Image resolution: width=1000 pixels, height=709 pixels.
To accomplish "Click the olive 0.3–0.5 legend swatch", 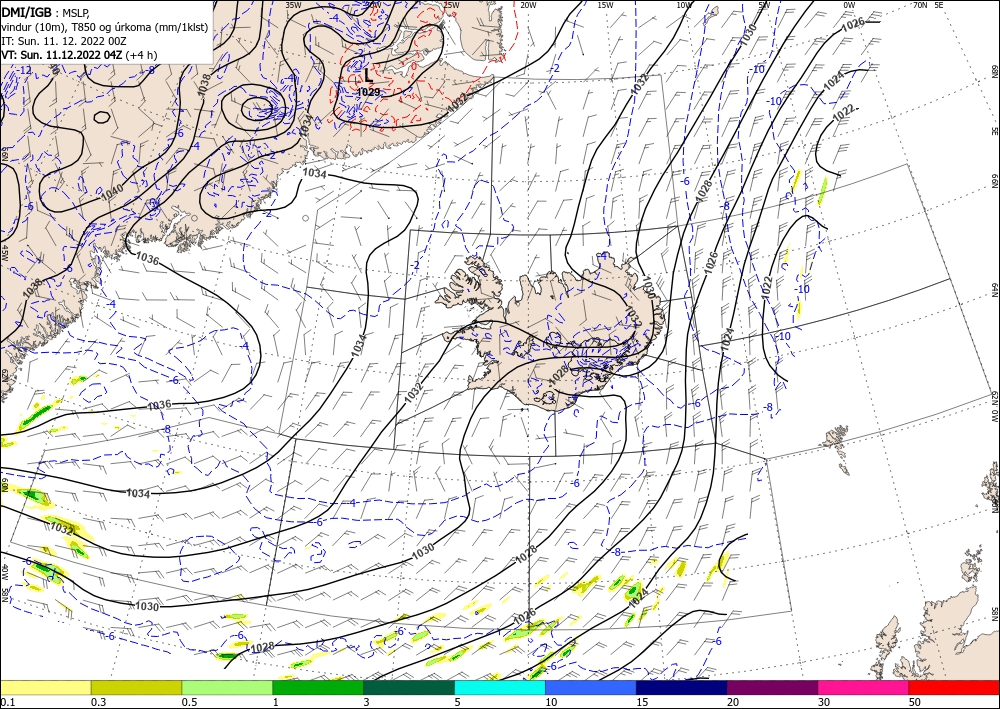I will click(x=136, y=687).
